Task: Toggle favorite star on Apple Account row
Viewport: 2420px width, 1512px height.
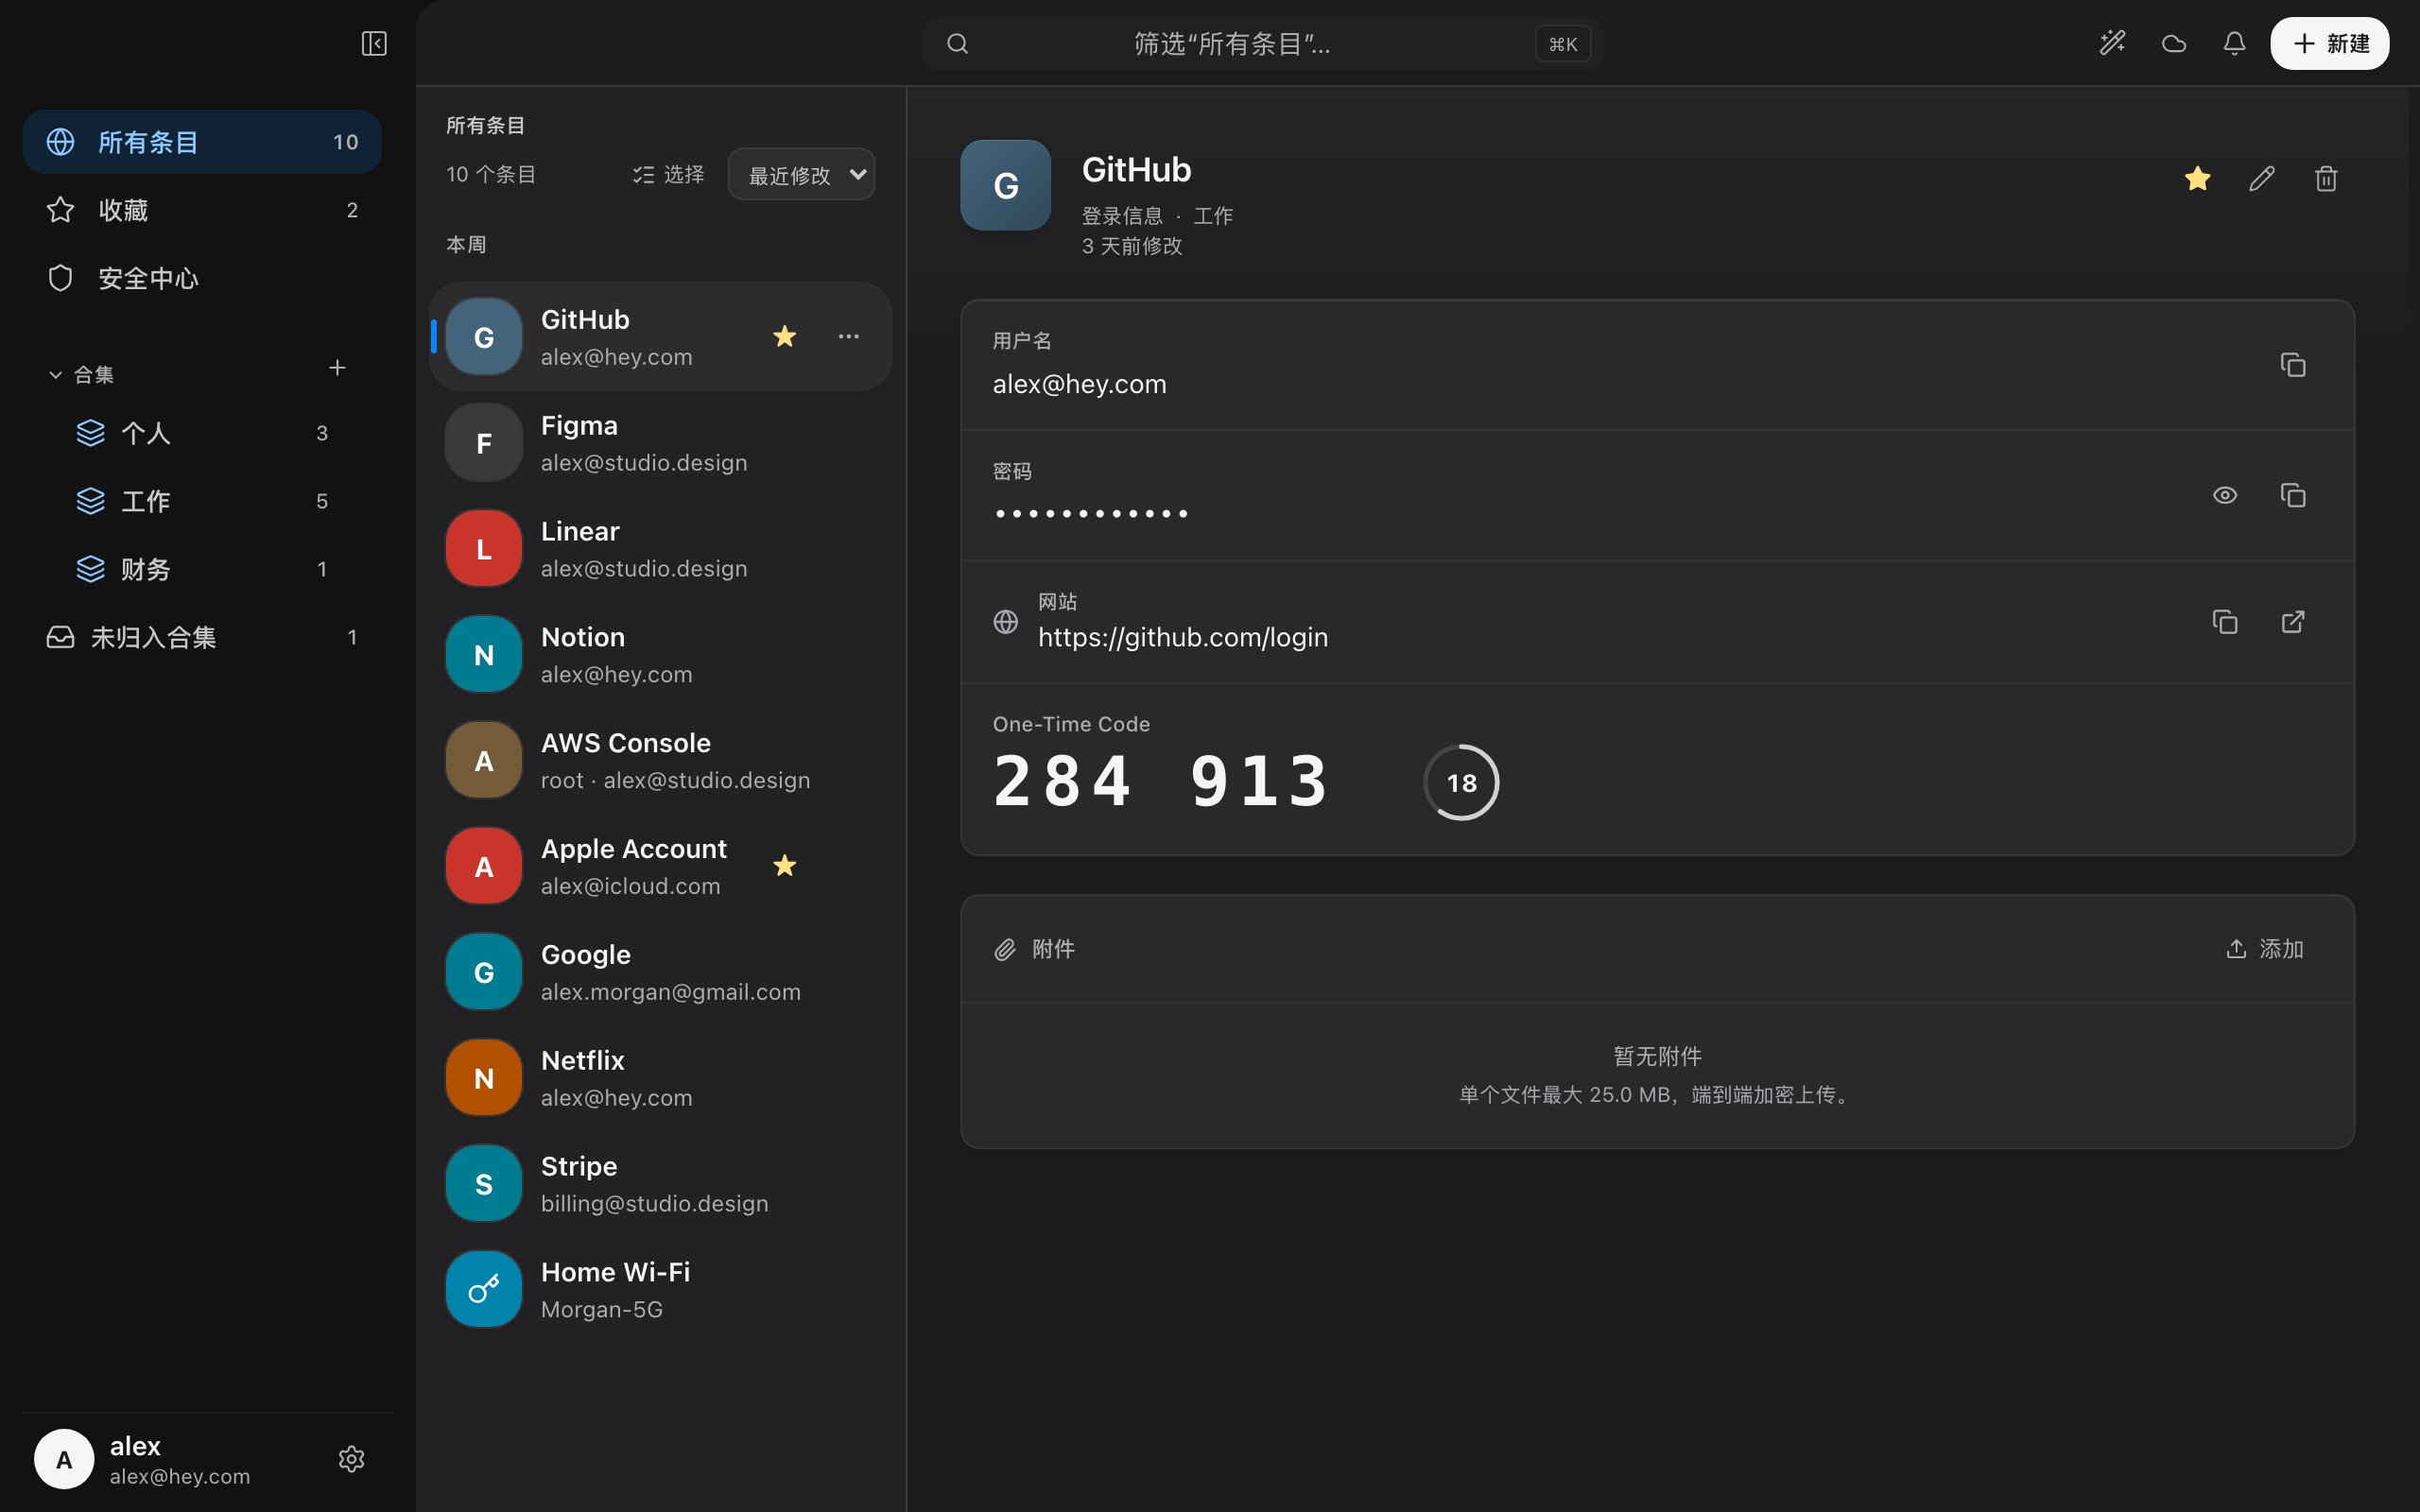Action: pos(785,866)
